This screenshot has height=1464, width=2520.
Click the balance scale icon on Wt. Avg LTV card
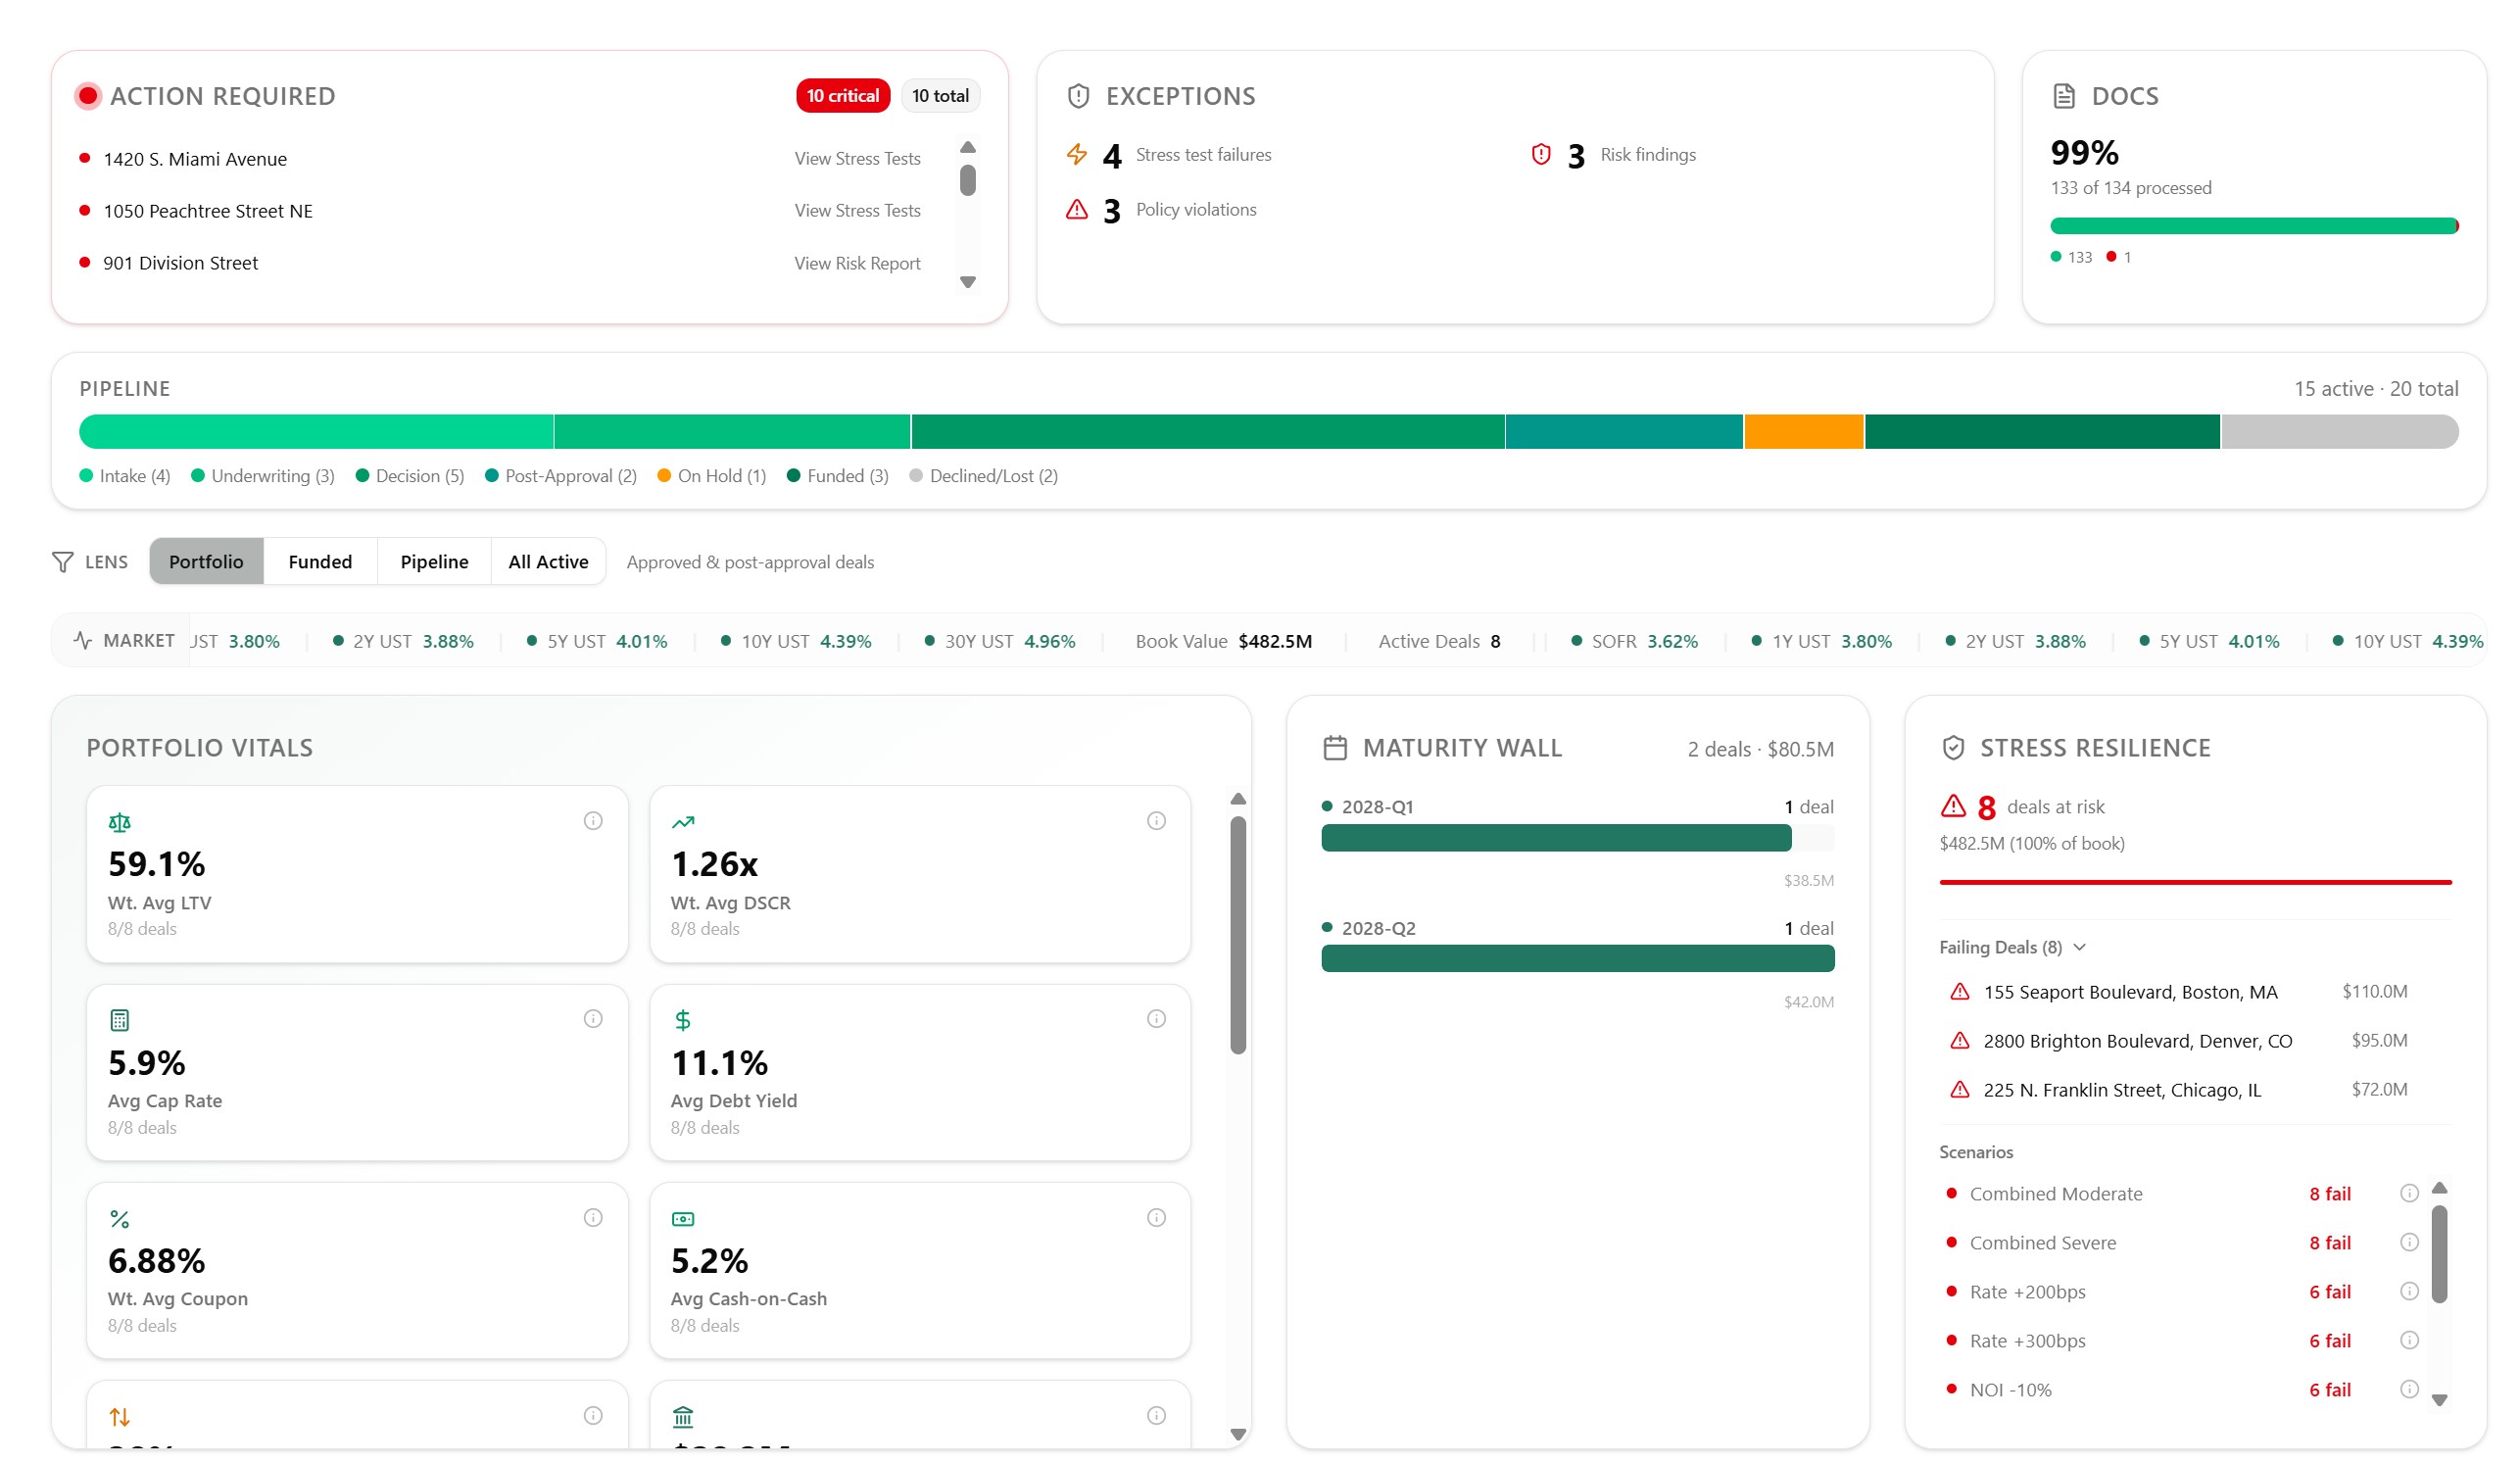point(120,822)
